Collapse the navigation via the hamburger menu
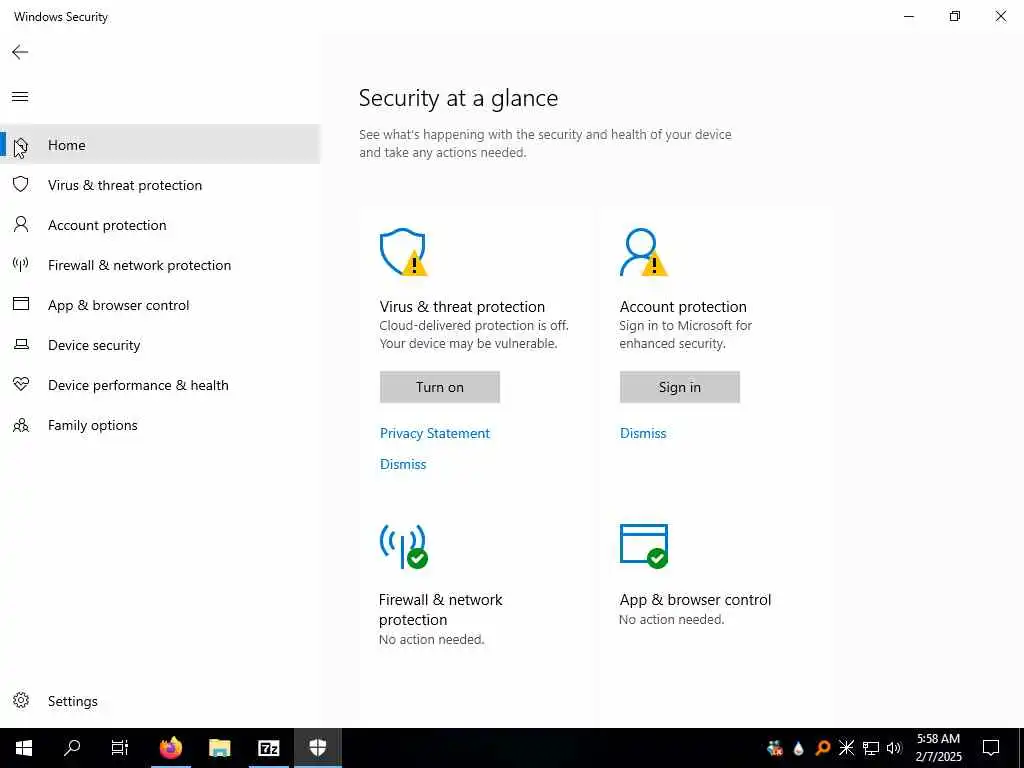 (x=20, y=97)
